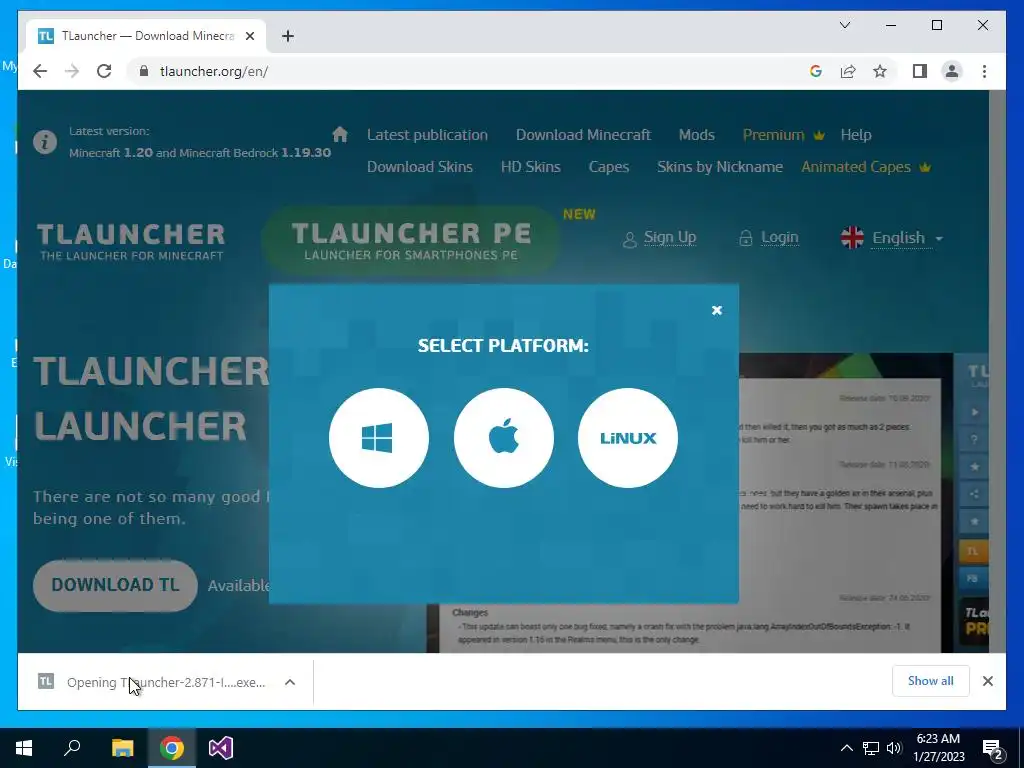The image size is (1024, 768).
Task: Close the Select Platform popup
Action: (x=716, y=310)
